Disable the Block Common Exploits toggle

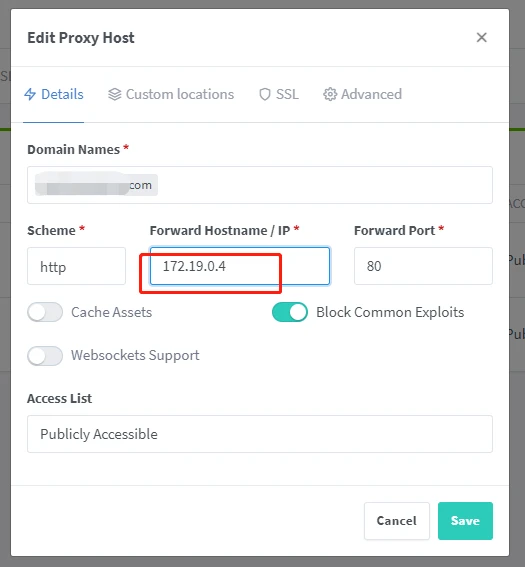(290, 312)
